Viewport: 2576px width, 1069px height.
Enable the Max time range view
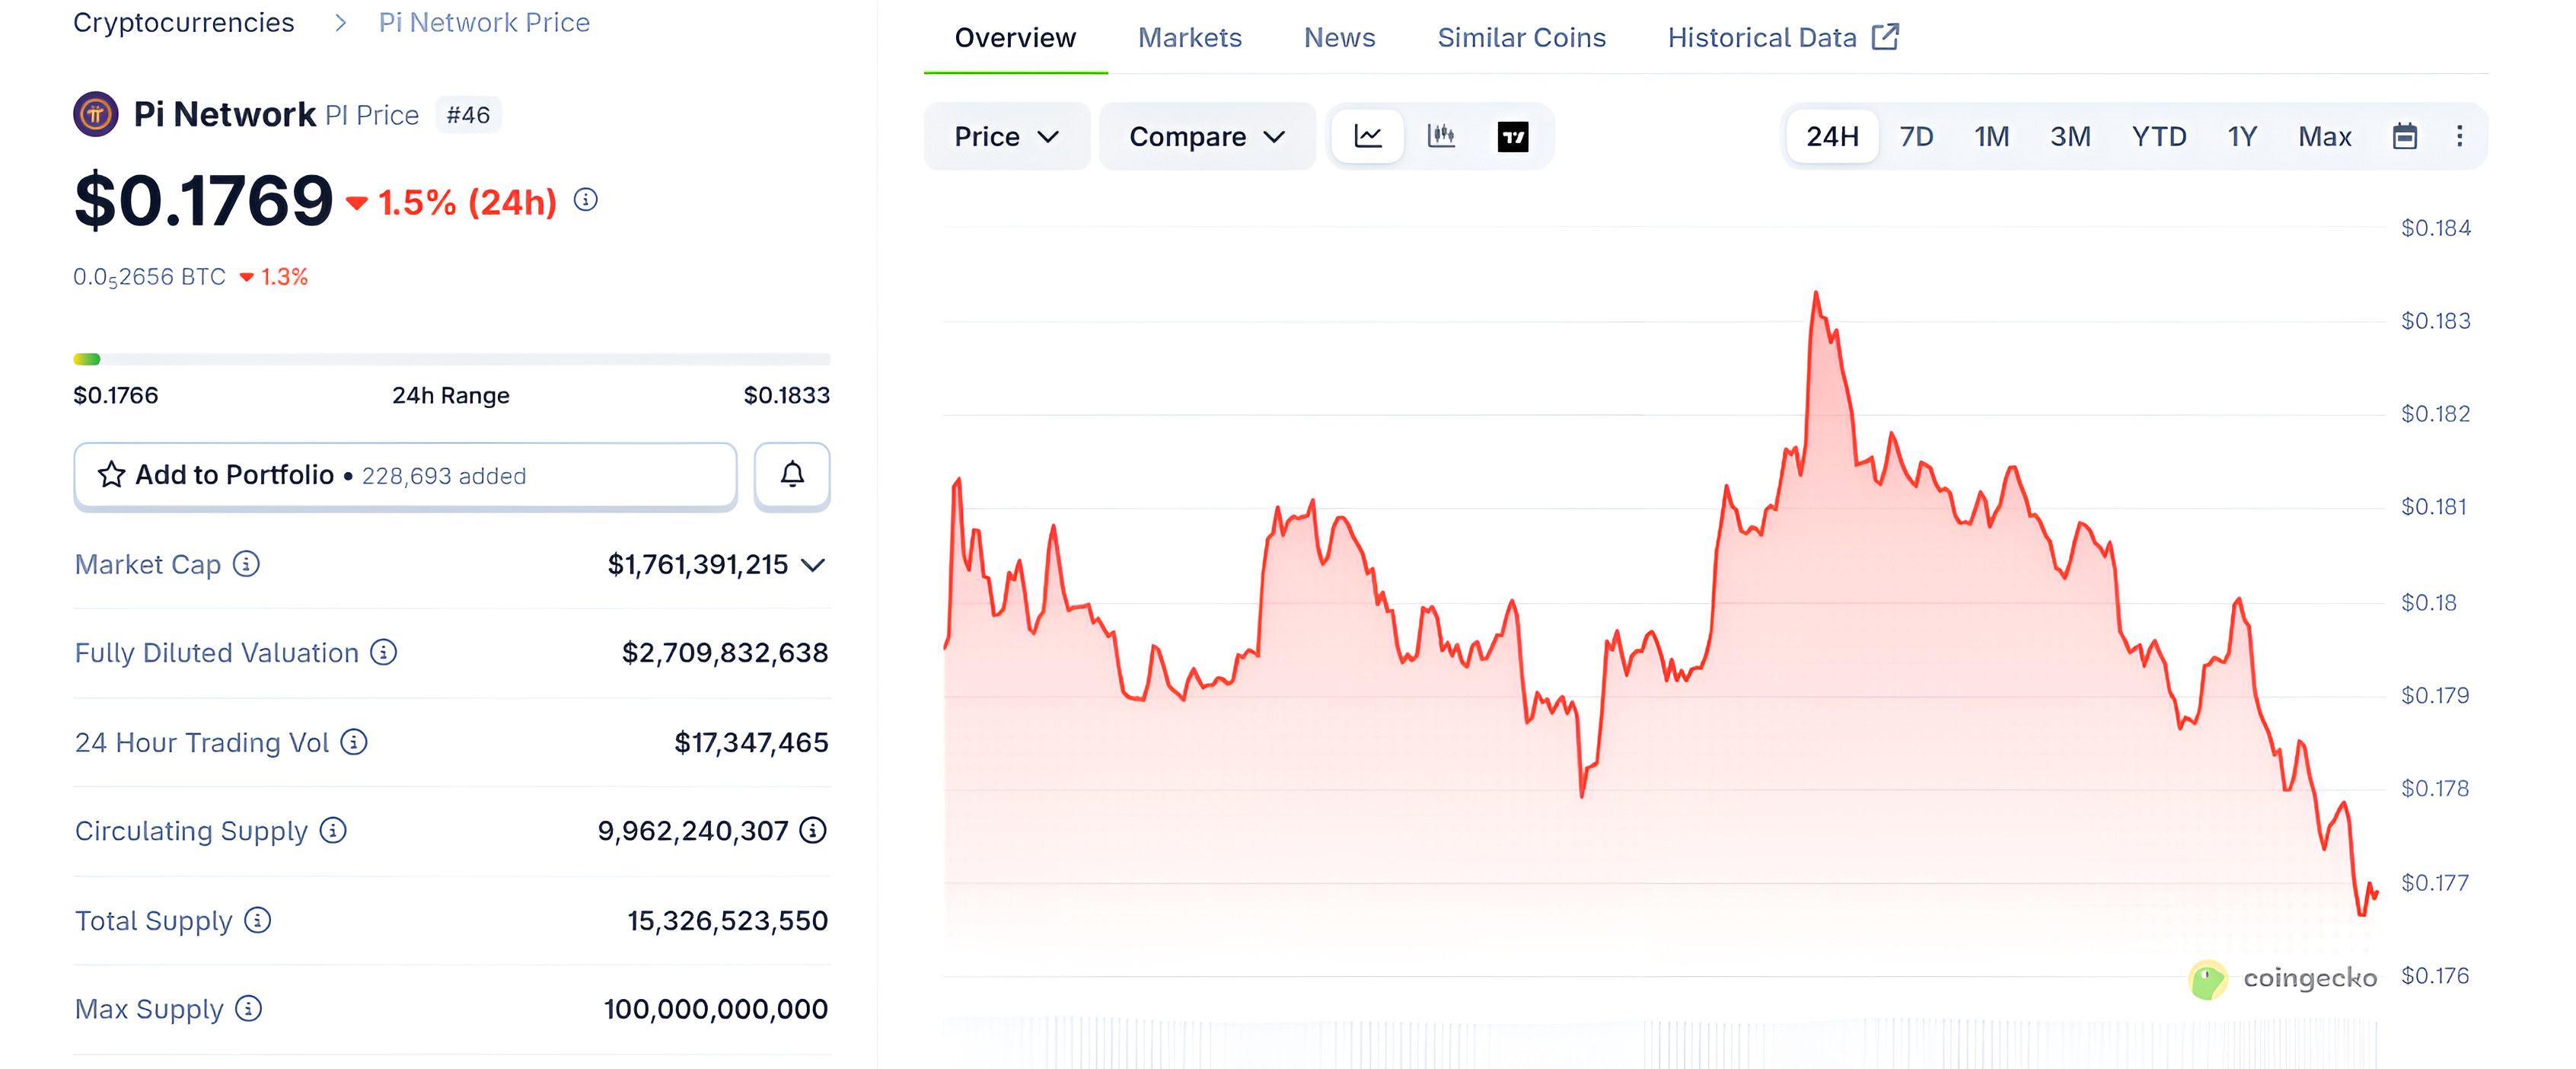coord(2324,136)
